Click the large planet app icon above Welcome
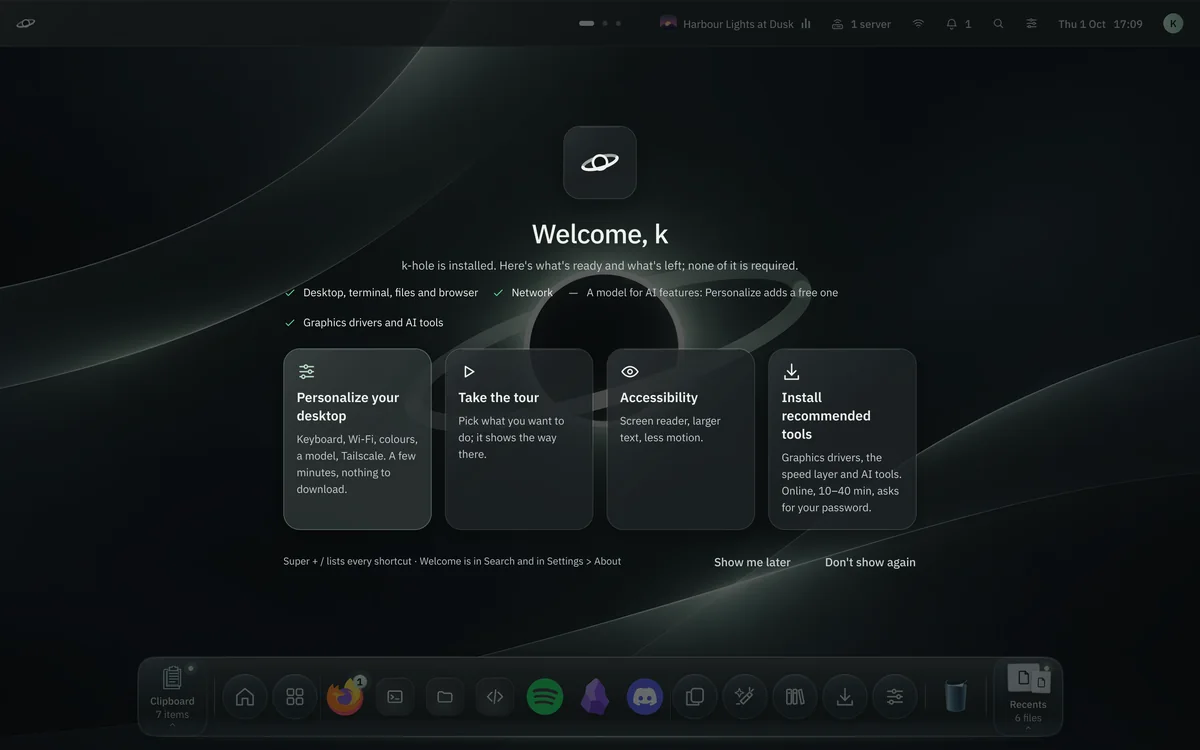Image resolution: width=1200 pixels, height=750 pixels. [x=600, y=162]
